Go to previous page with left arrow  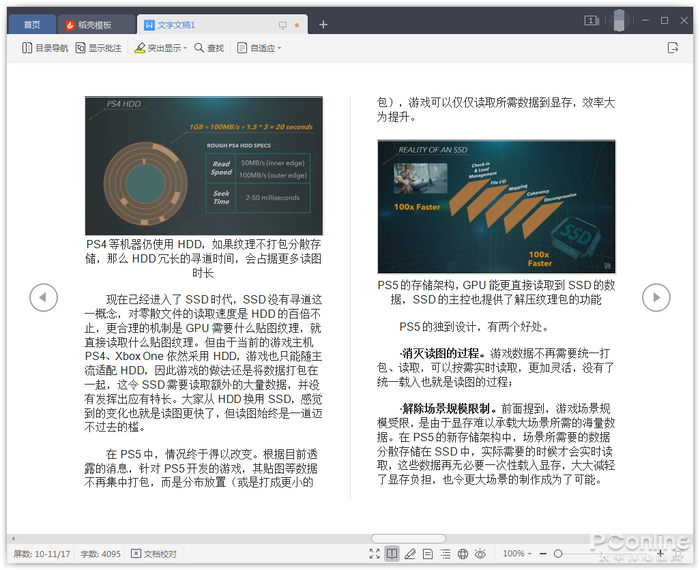pyautogui.click(x=43, y=297)
